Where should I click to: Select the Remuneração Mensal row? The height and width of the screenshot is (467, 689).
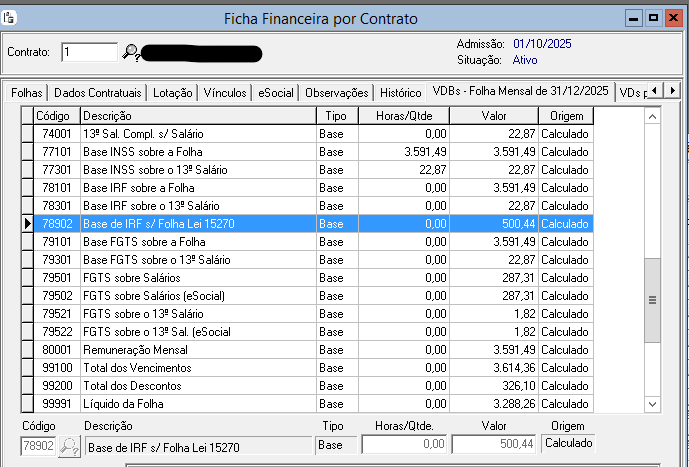(198, 351)
